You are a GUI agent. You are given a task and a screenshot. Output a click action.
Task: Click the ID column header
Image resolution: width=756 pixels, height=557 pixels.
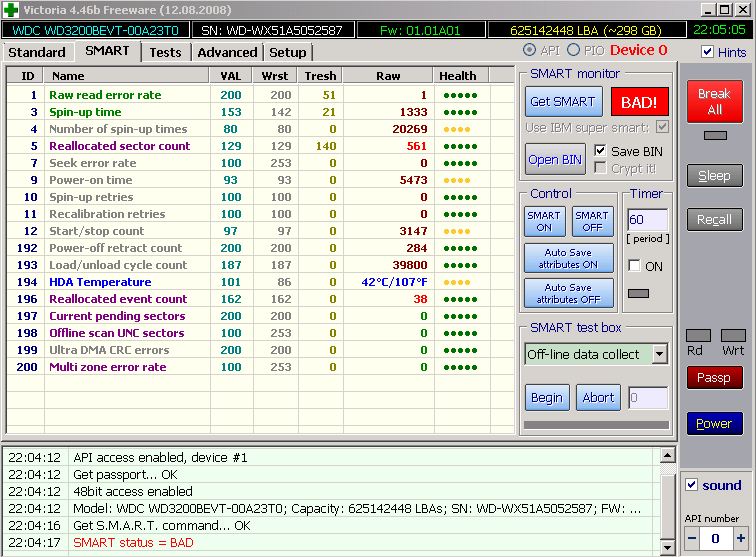coord(25,76)
